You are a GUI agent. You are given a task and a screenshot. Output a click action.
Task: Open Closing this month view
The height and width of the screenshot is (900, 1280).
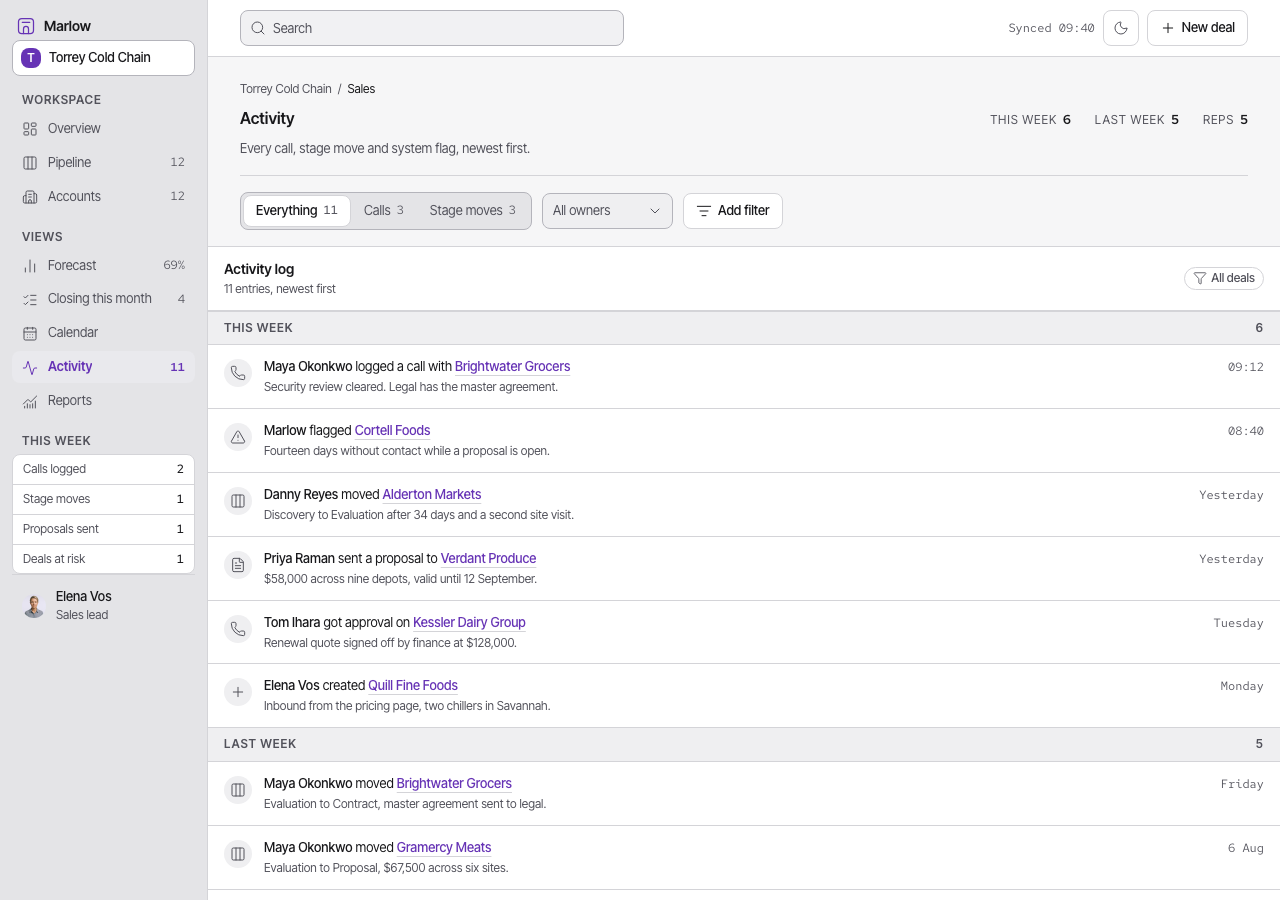tap(103, 298)
